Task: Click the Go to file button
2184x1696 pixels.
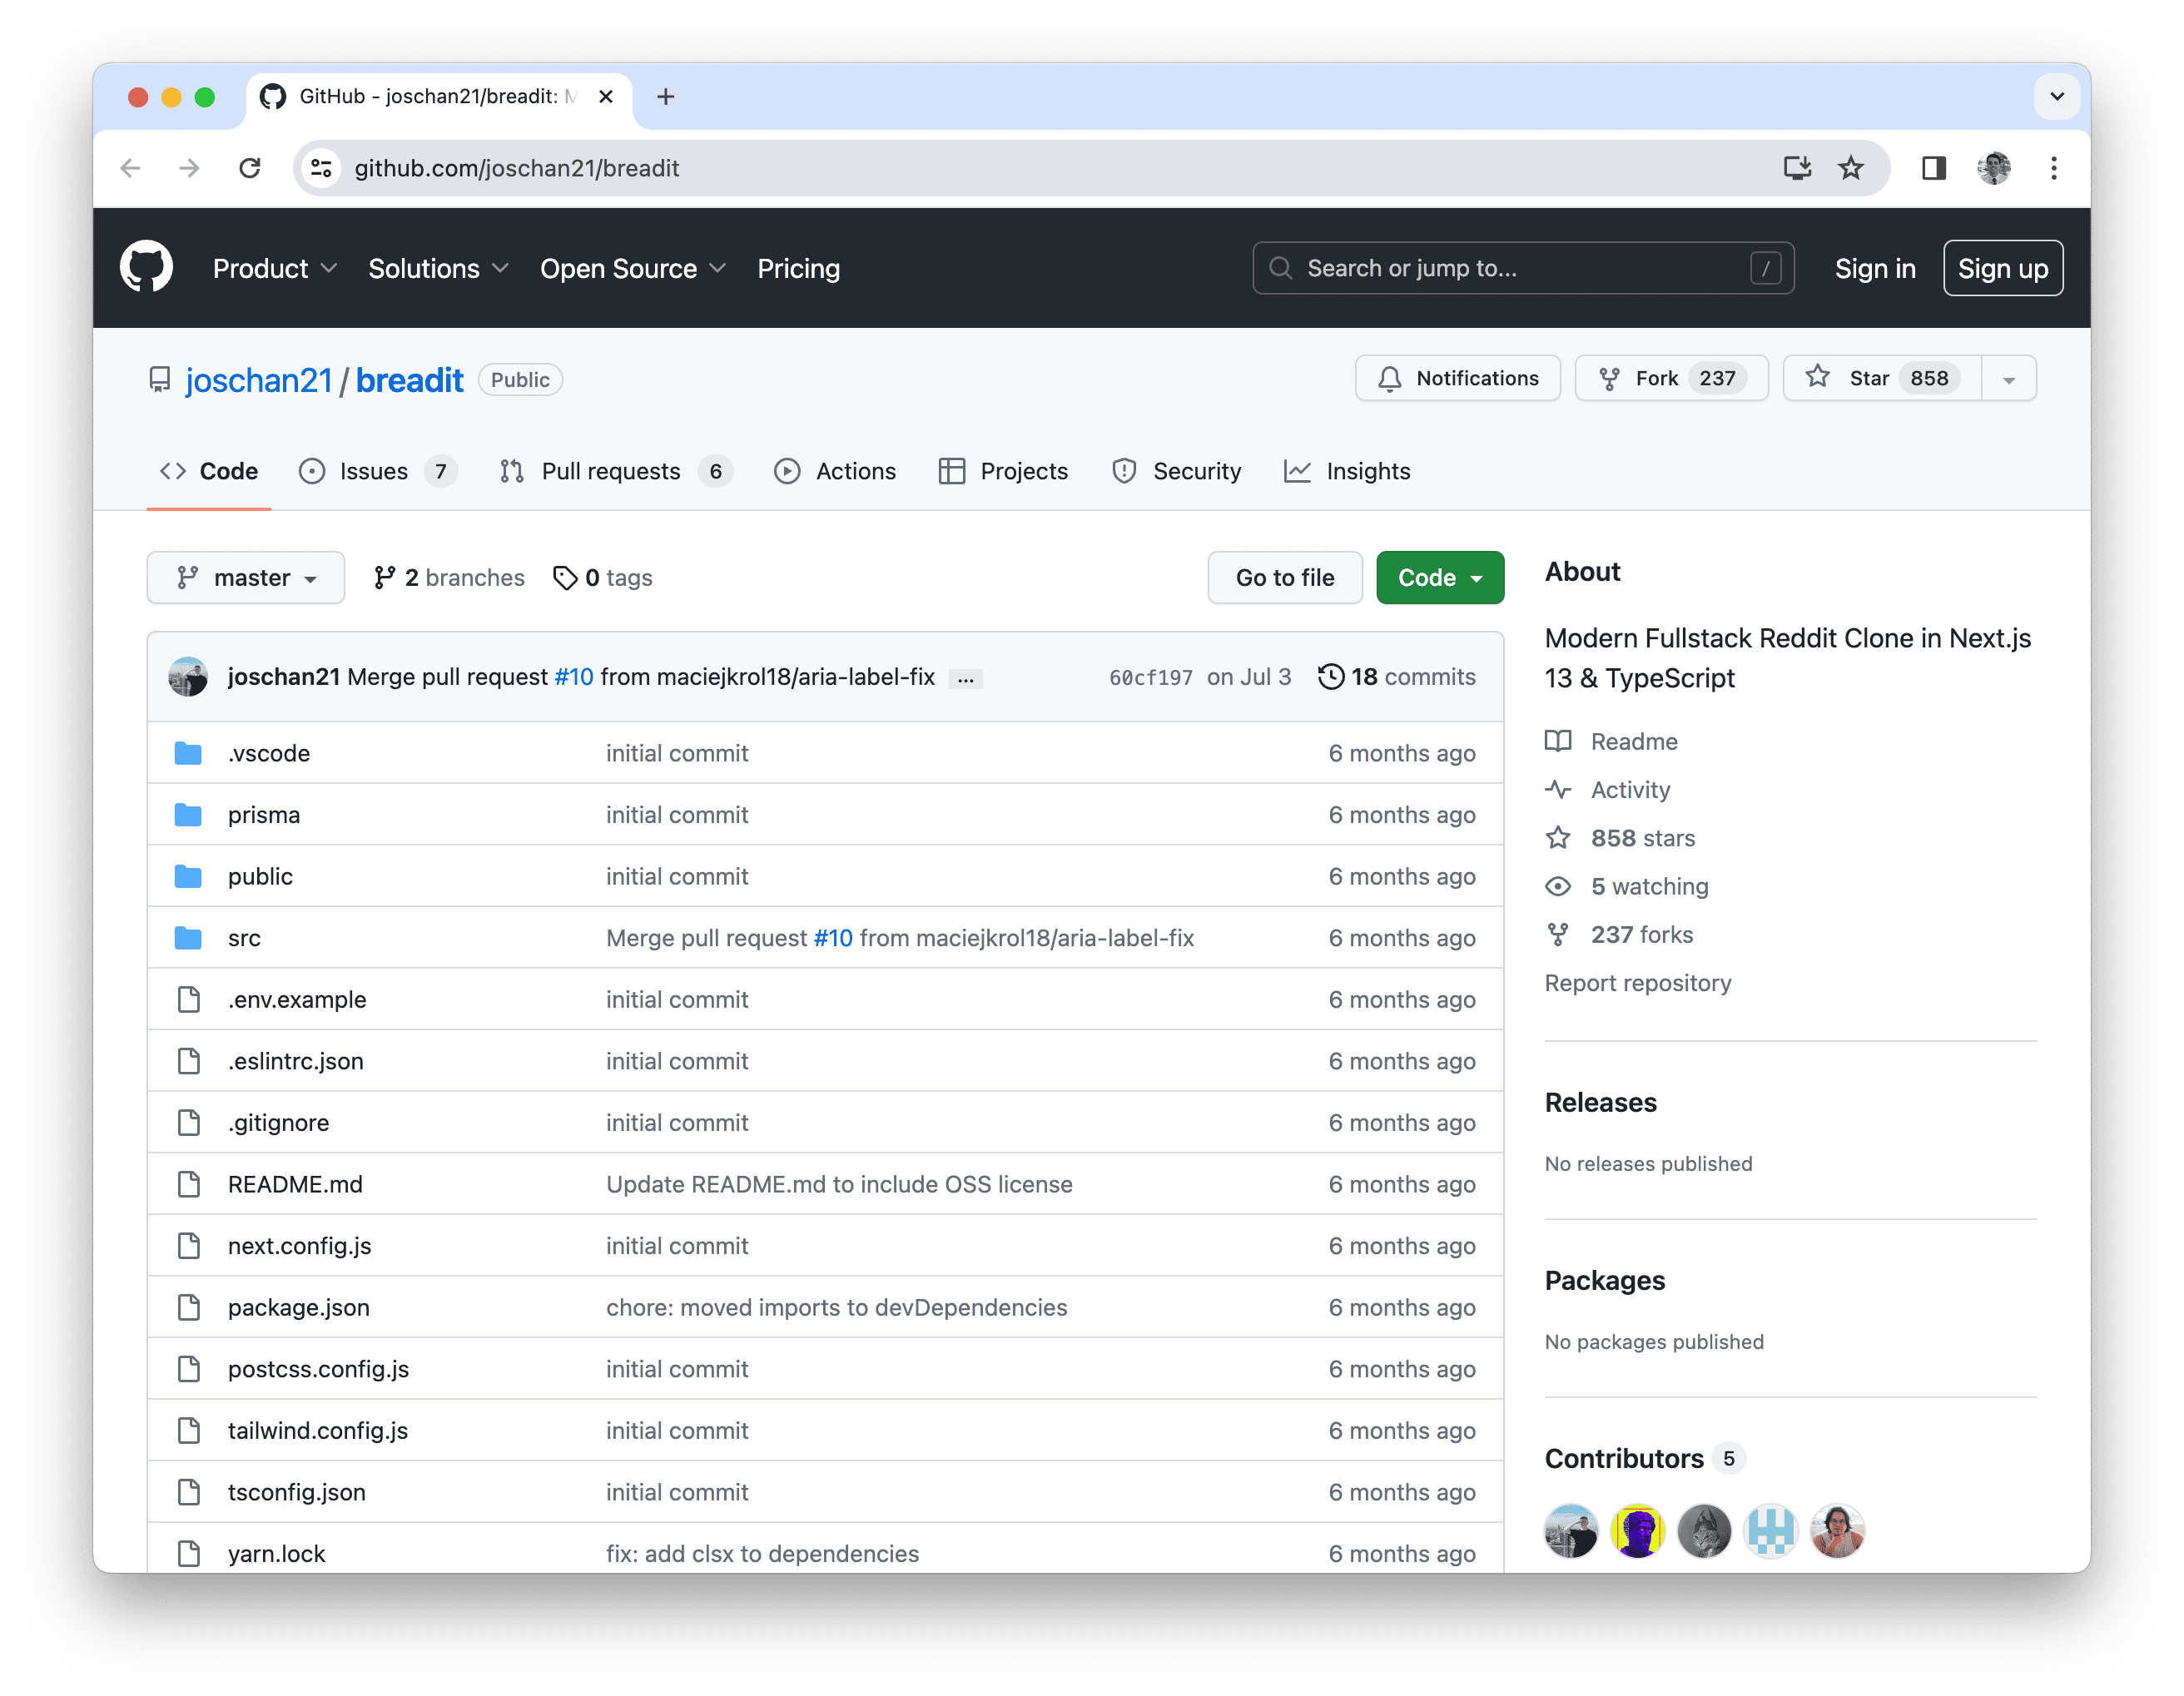Action: [1284, 578]
